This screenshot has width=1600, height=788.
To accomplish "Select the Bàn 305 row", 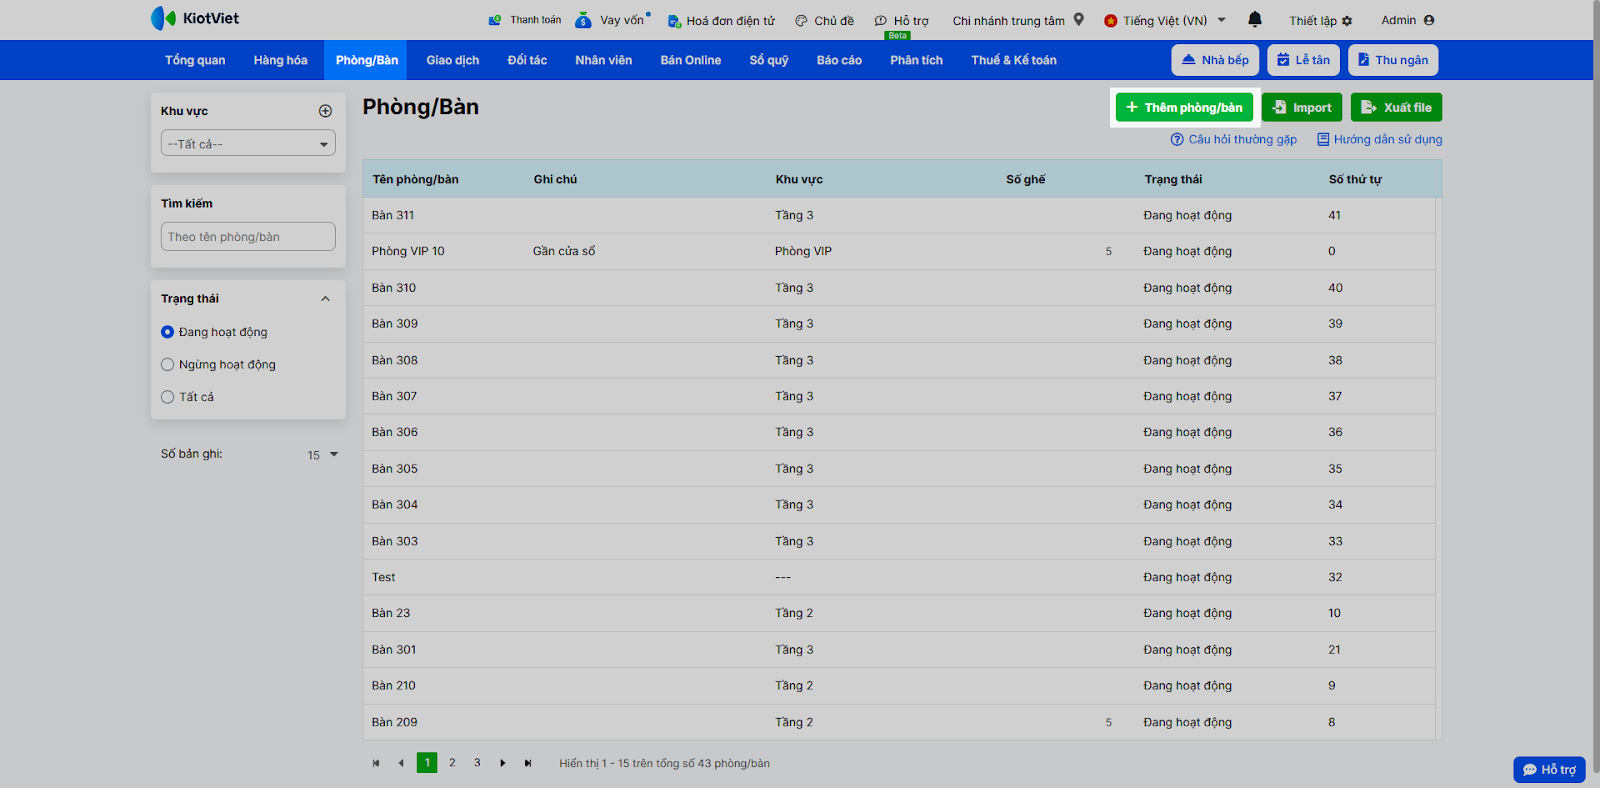I will coord(899,469).
